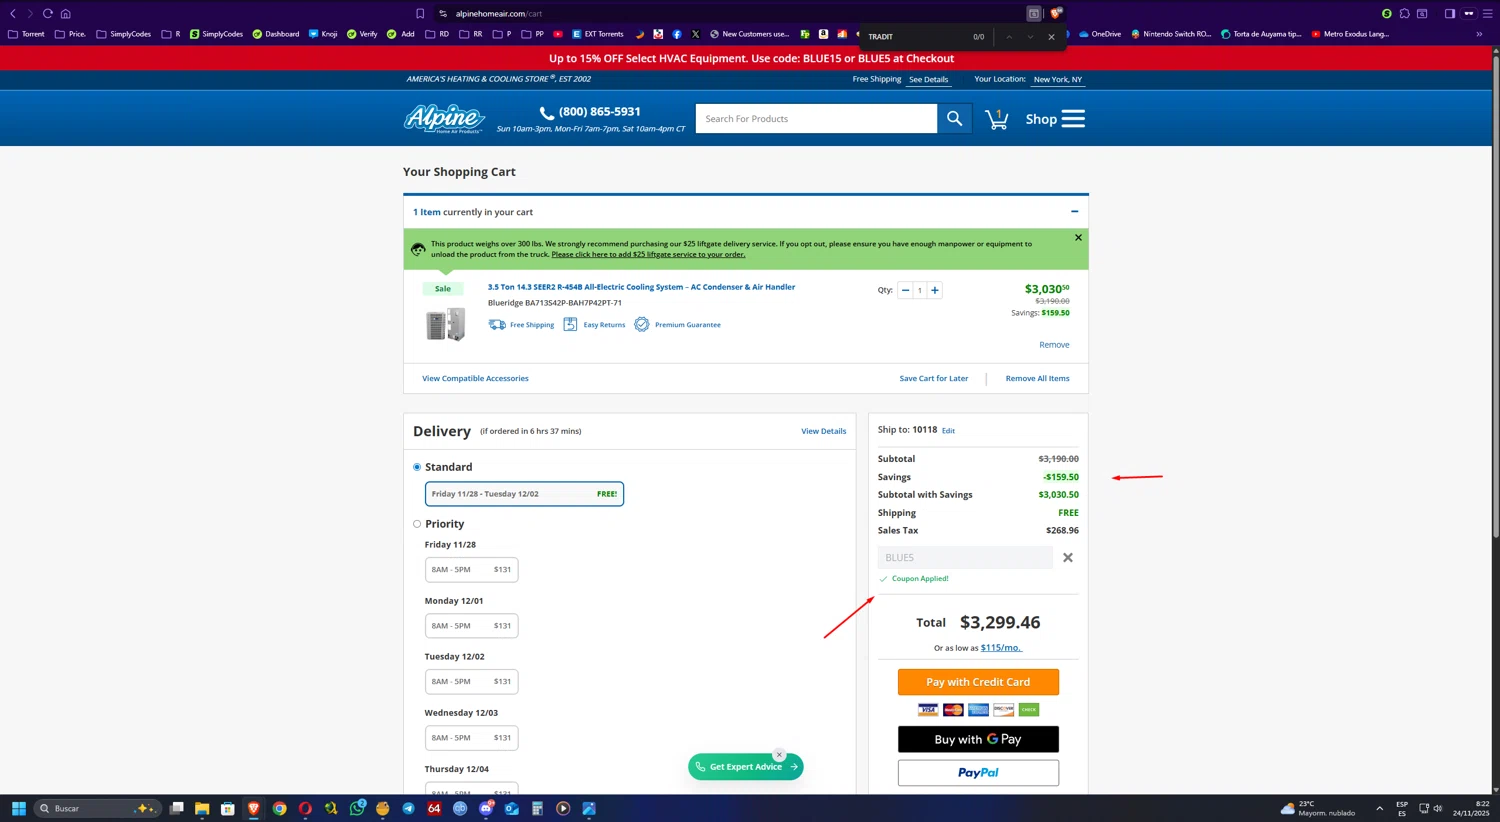Open WhatsApp from taskbar

coord(356,808)
